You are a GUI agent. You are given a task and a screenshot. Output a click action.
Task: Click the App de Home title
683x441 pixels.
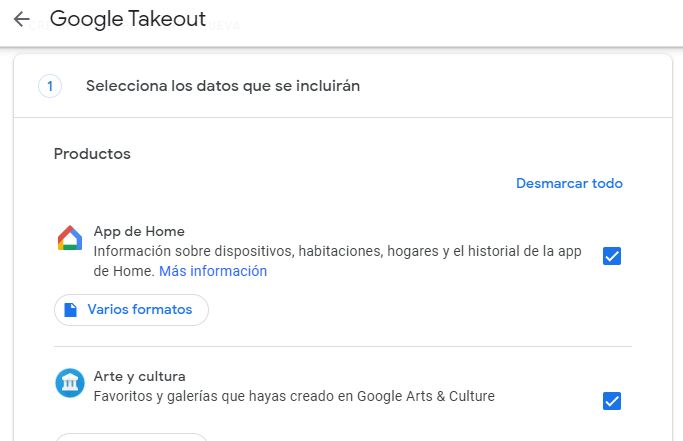tap(139, 231)
